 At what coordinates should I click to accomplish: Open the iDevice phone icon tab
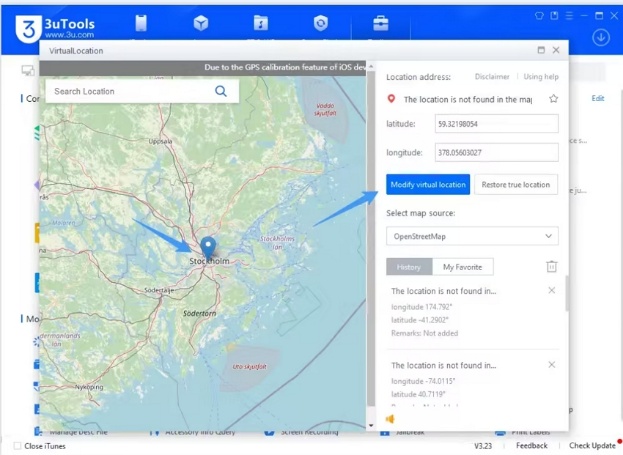pos(141,23)
